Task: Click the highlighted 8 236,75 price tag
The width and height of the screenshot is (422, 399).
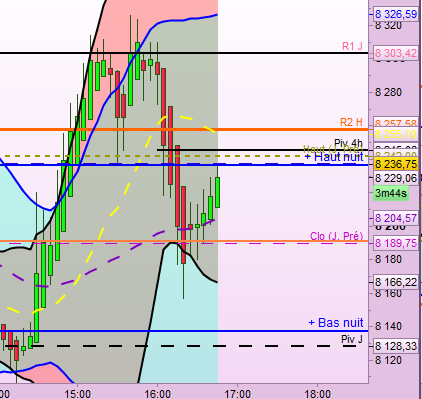Action: 395,164
